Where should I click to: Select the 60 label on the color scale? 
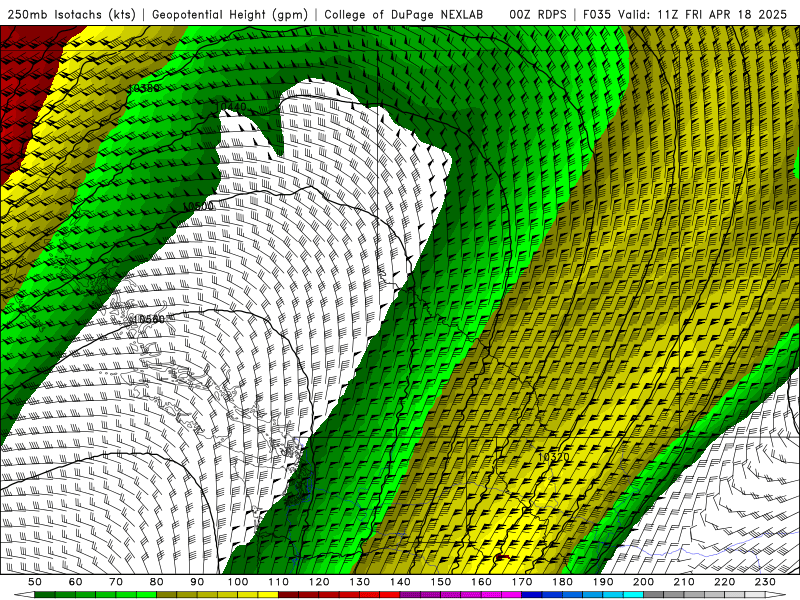pos(75,582)
